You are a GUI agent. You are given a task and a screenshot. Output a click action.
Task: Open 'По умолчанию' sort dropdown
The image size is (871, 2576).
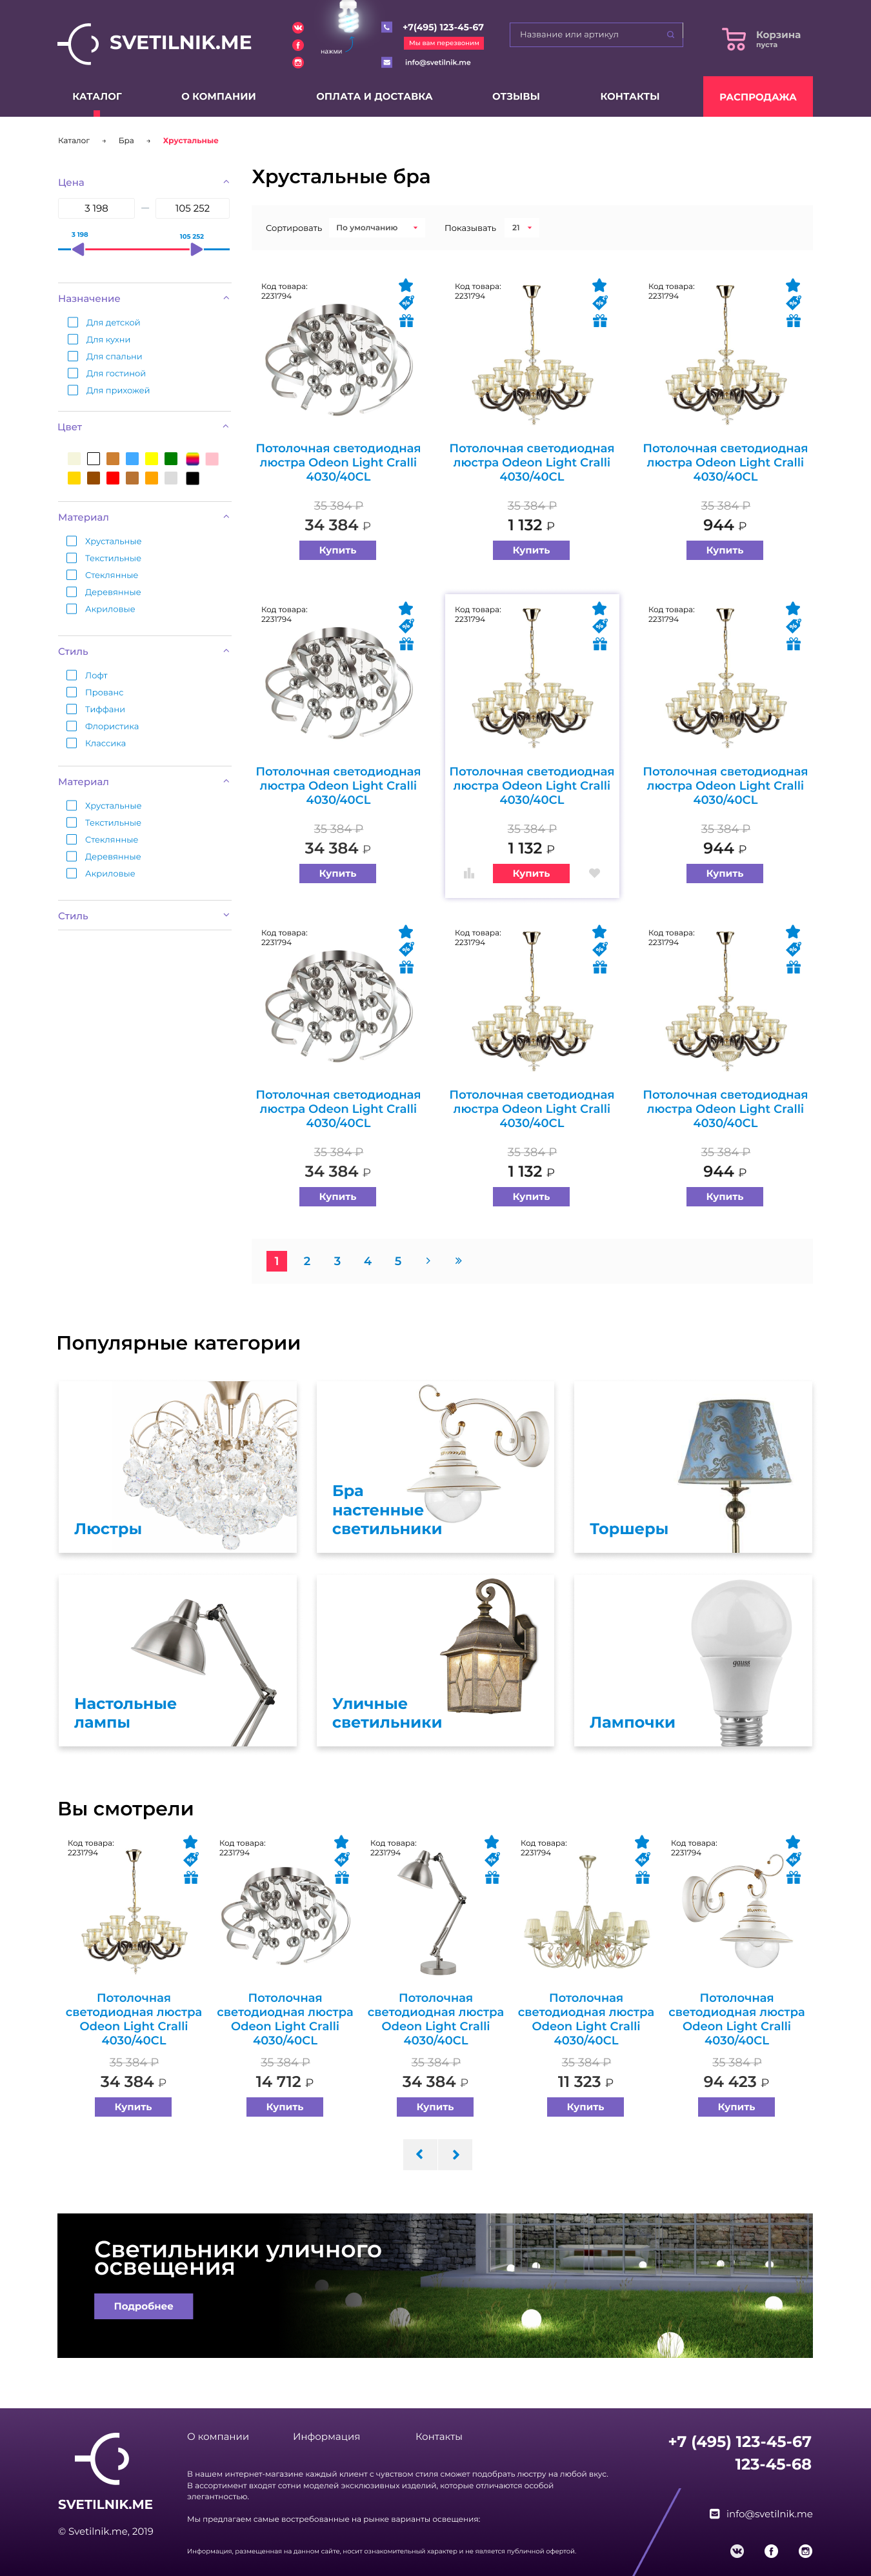point(377,228)
